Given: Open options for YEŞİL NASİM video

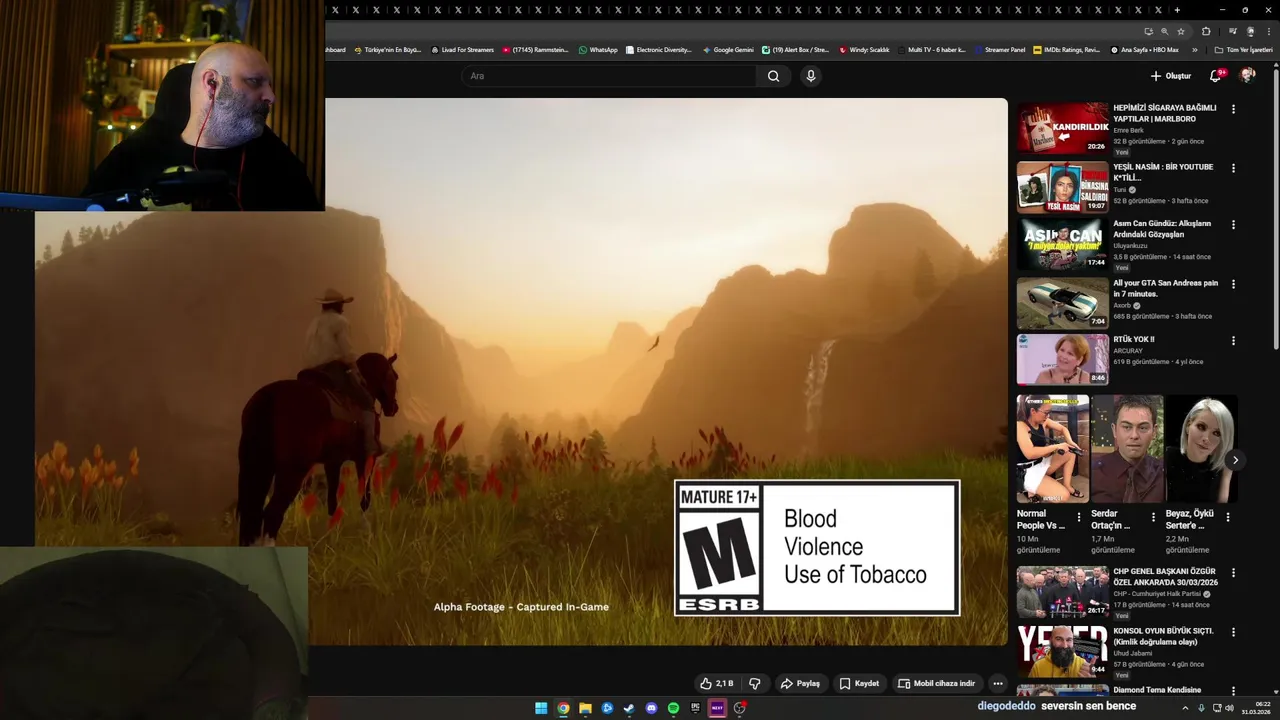Looking at the screenshot, I should coord(1233,168).
